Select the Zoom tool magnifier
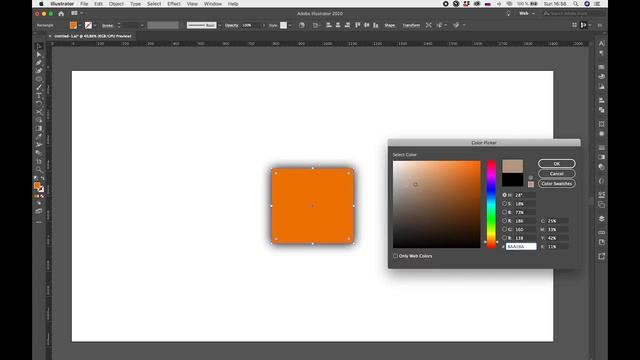640x360 pixels. click(39, 169)
